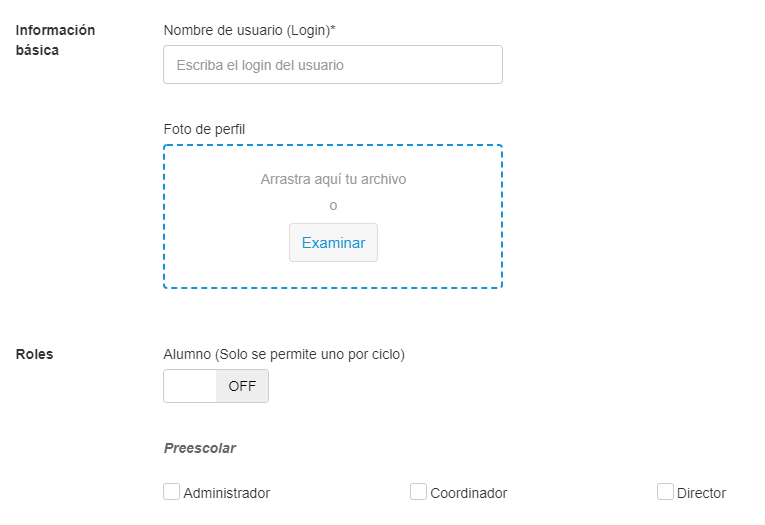Click the 'o' separator in the upload area

click(333, 205)
